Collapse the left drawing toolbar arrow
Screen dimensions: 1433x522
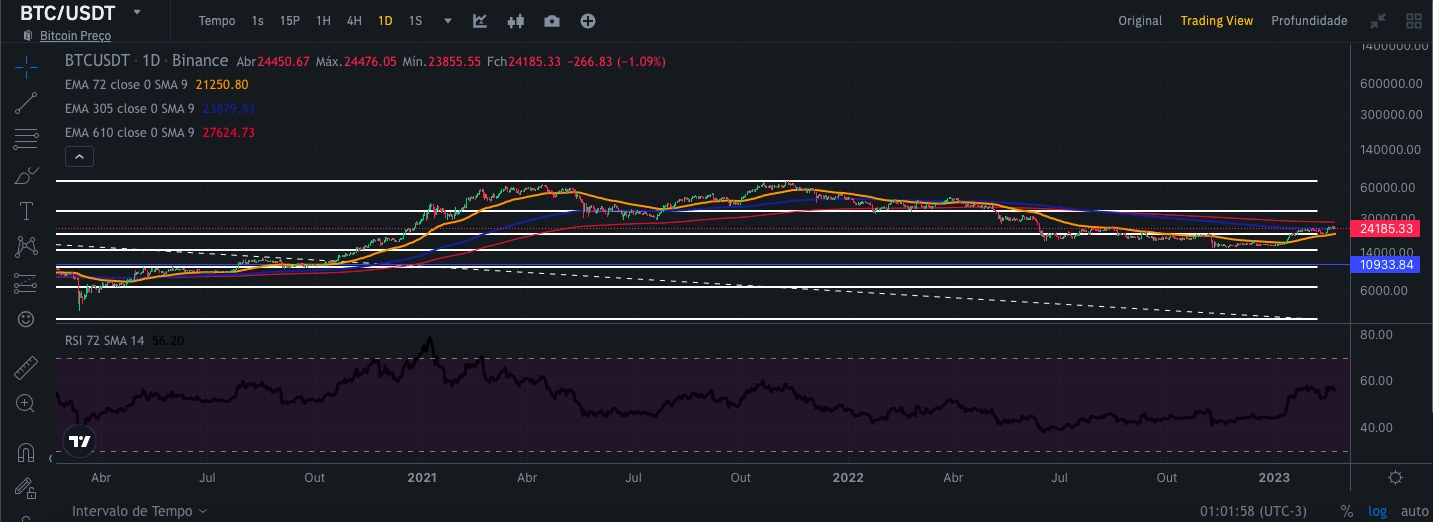(51, 458)
